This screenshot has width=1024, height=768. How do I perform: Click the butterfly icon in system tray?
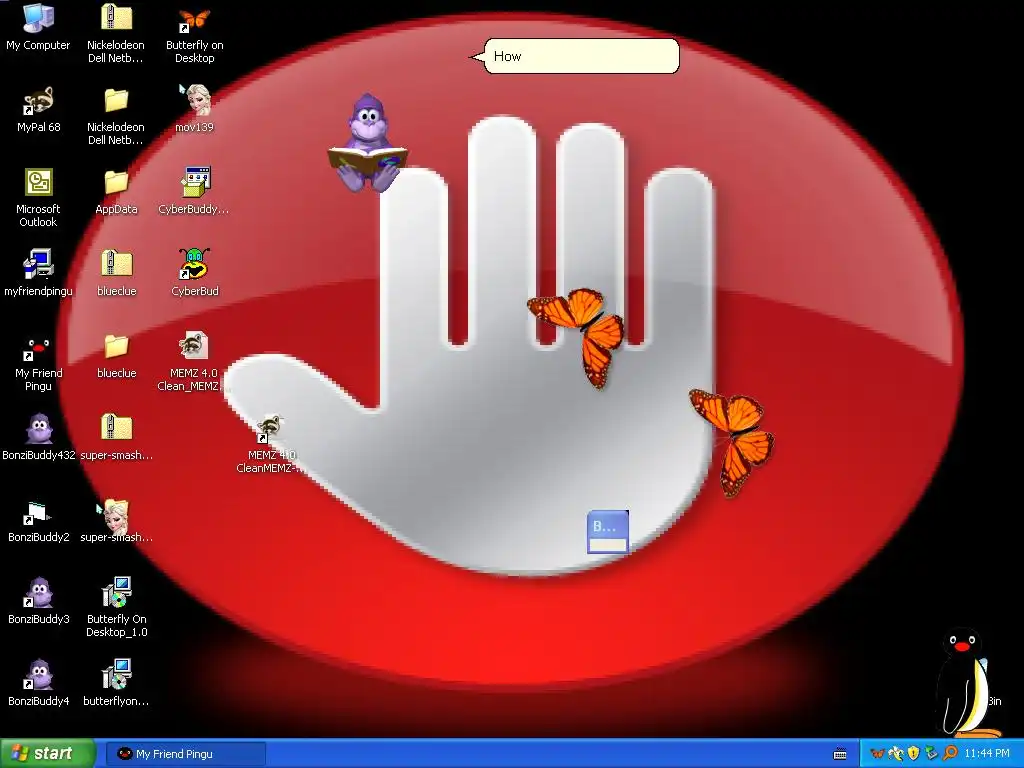click(878, 754)
